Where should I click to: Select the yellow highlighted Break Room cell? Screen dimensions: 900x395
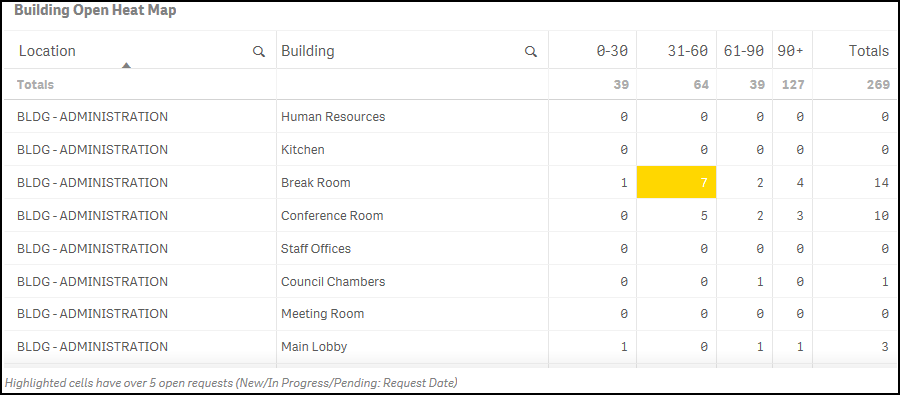[x=677, y=183]
